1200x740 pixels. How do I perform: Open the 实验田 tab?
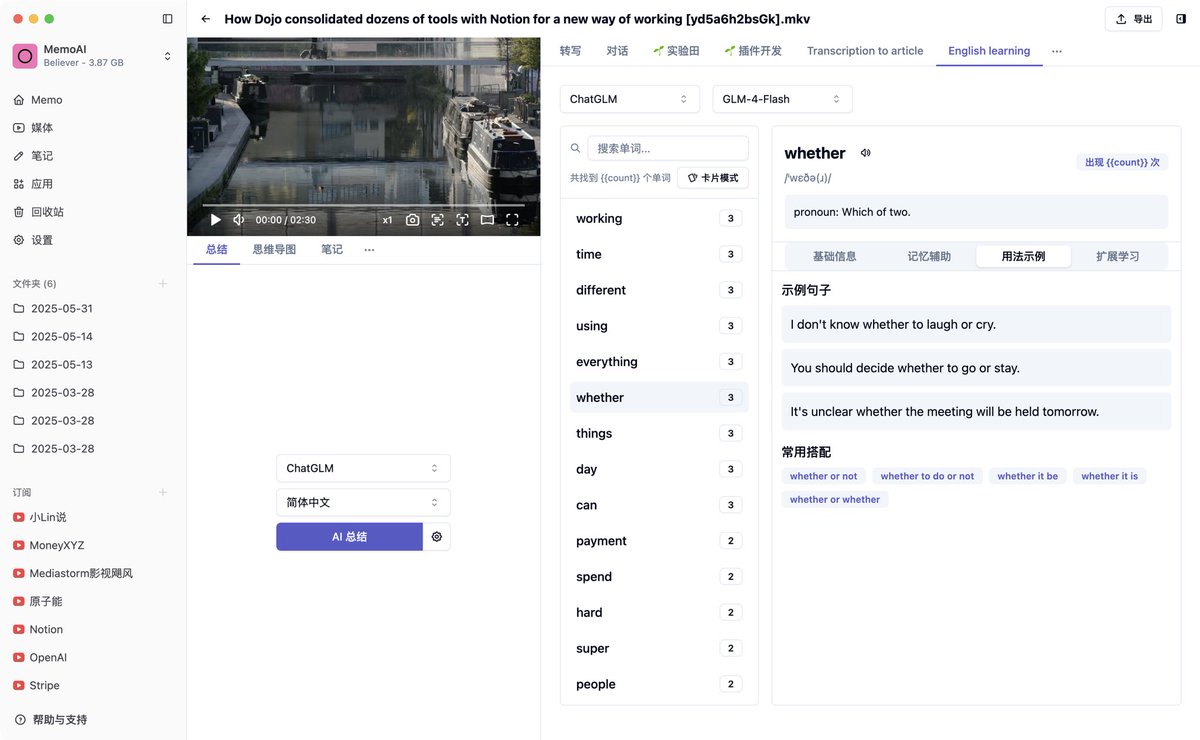(x=676, y=51)
